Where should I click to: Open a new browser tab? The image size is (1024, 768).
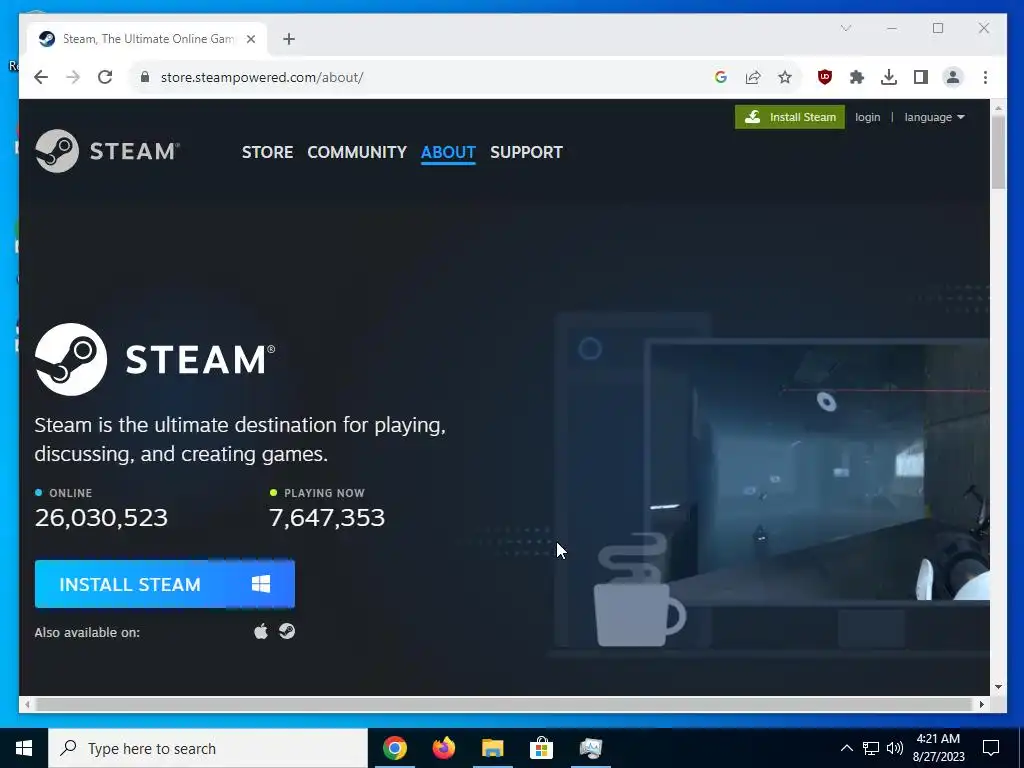289,39
